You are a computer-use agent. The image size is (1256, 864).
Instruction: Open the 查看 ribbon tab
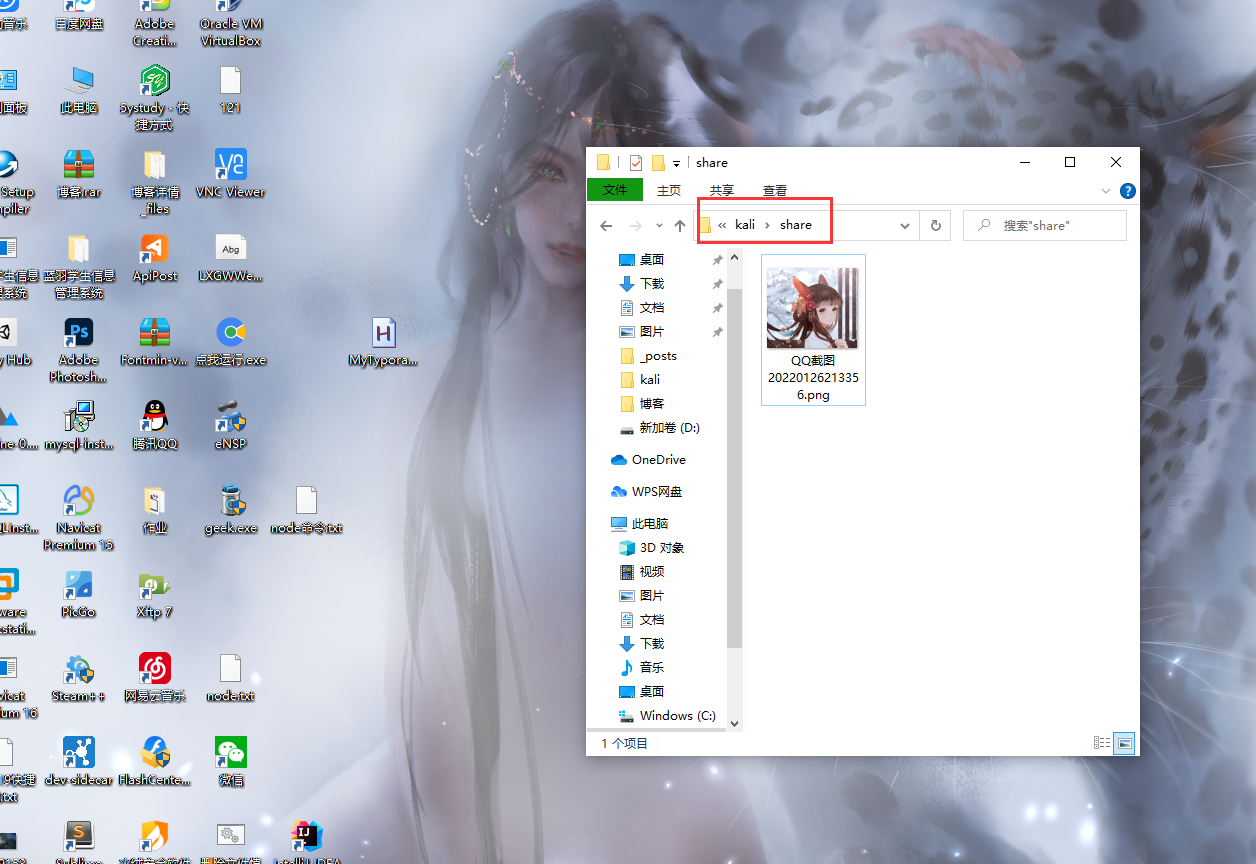point(774,190)
